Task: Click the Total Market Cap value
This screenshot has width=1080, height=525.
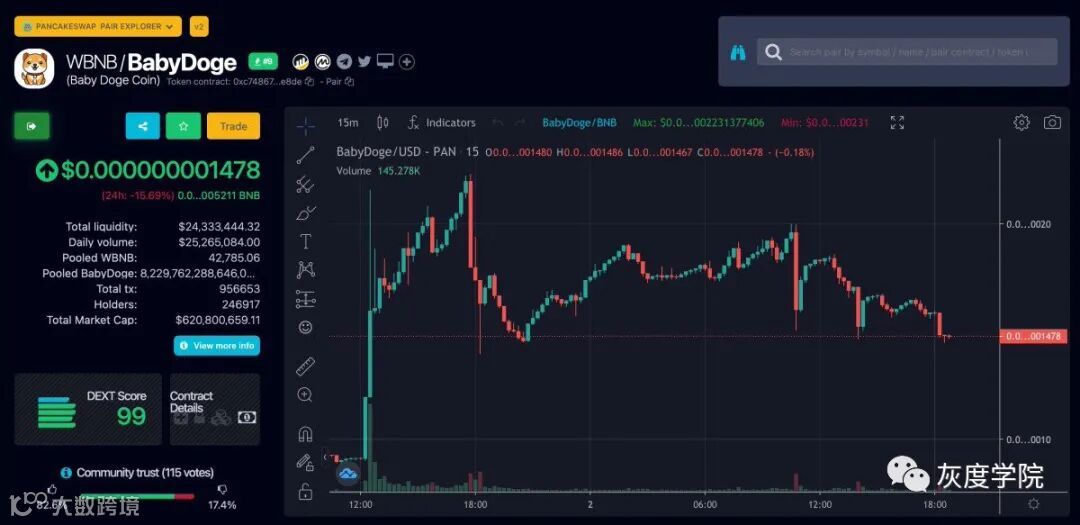Action: coord(218,320)
